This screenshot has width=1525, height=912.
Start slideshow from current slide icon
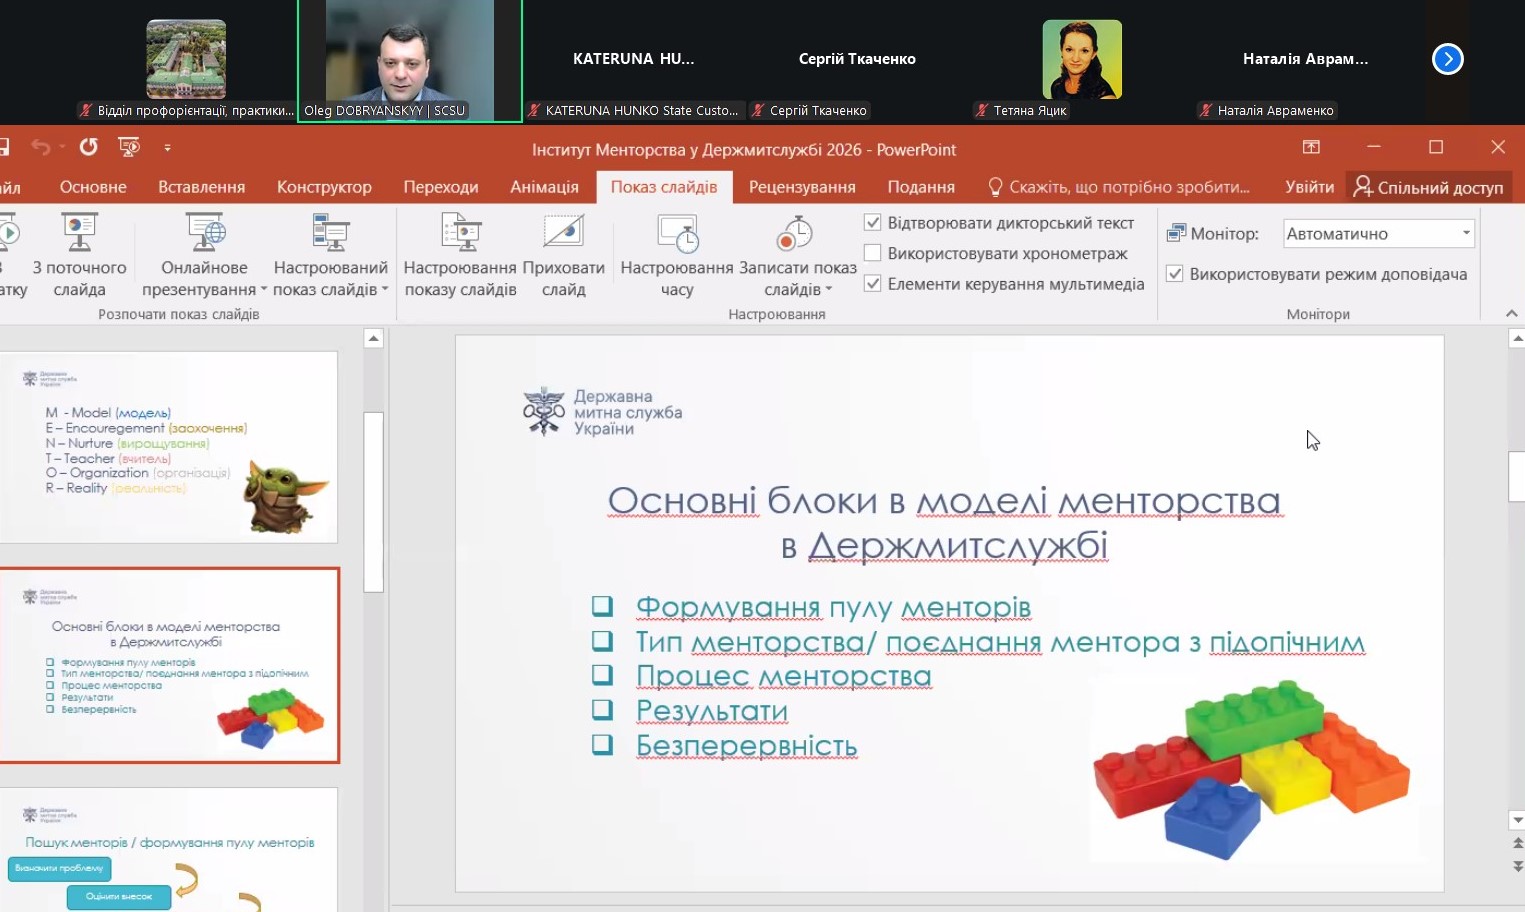tap(79, 233)
